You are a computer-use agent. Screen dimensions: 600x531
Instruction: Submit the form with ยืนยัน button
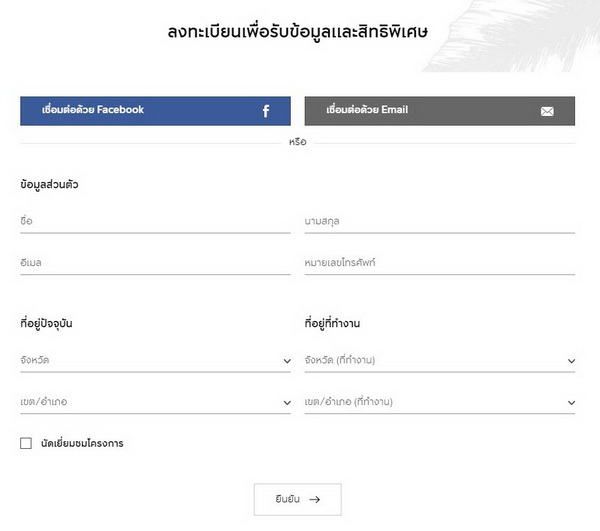(297, 499)
